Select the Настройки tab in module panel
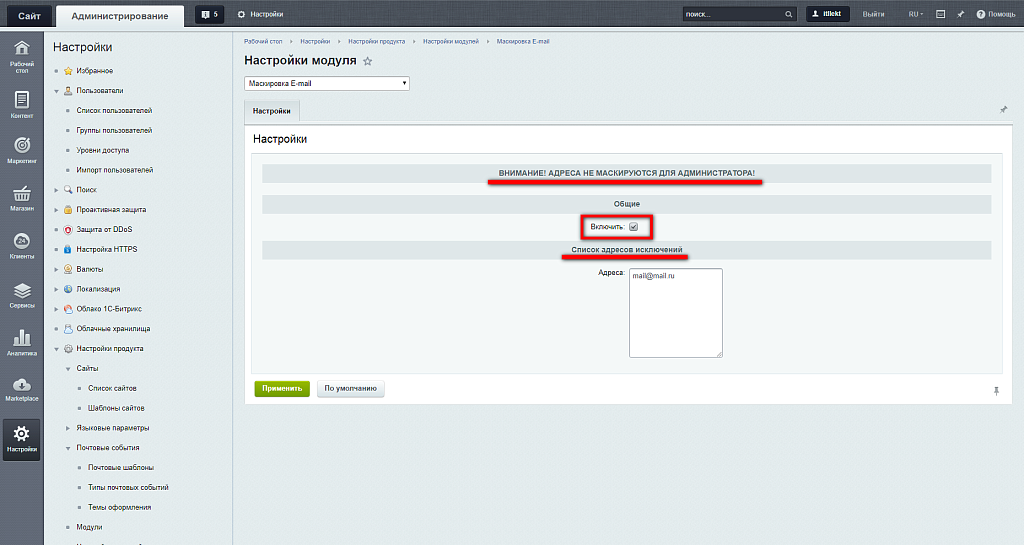Viewport: 1024px width, 545px height. 272,110
